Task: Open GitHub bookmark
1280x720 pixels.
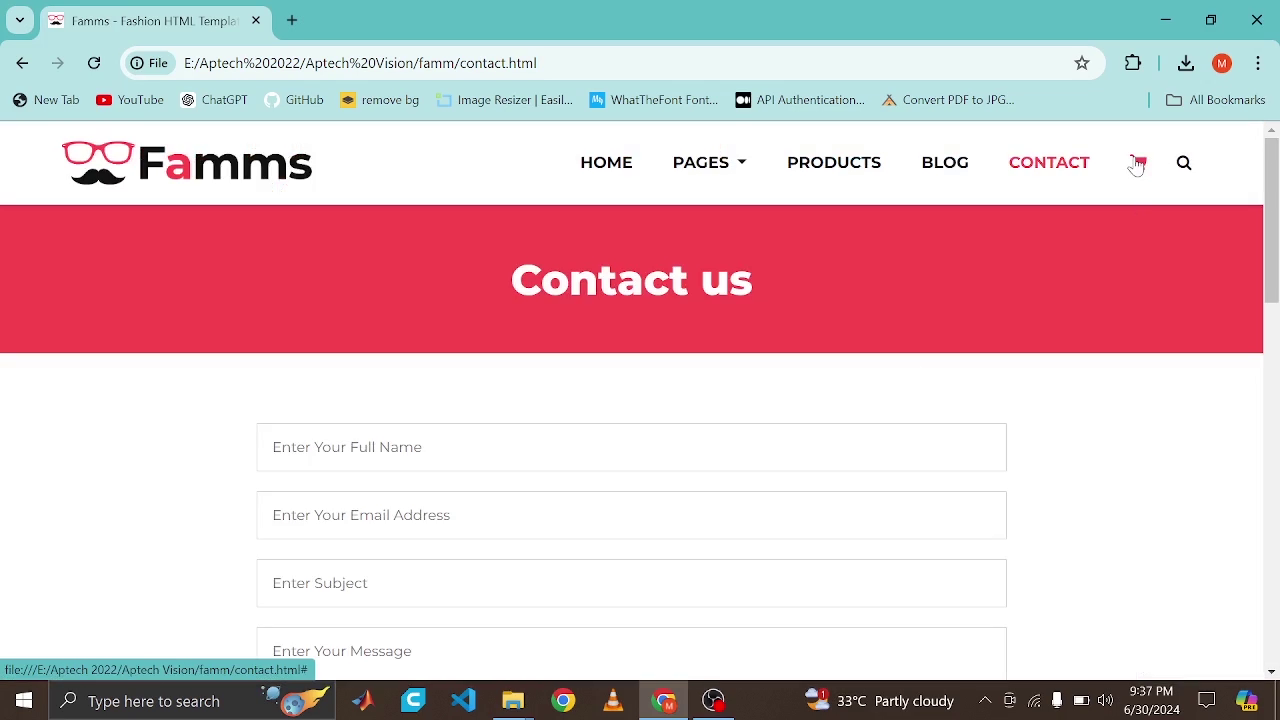Action: (294, 100)
